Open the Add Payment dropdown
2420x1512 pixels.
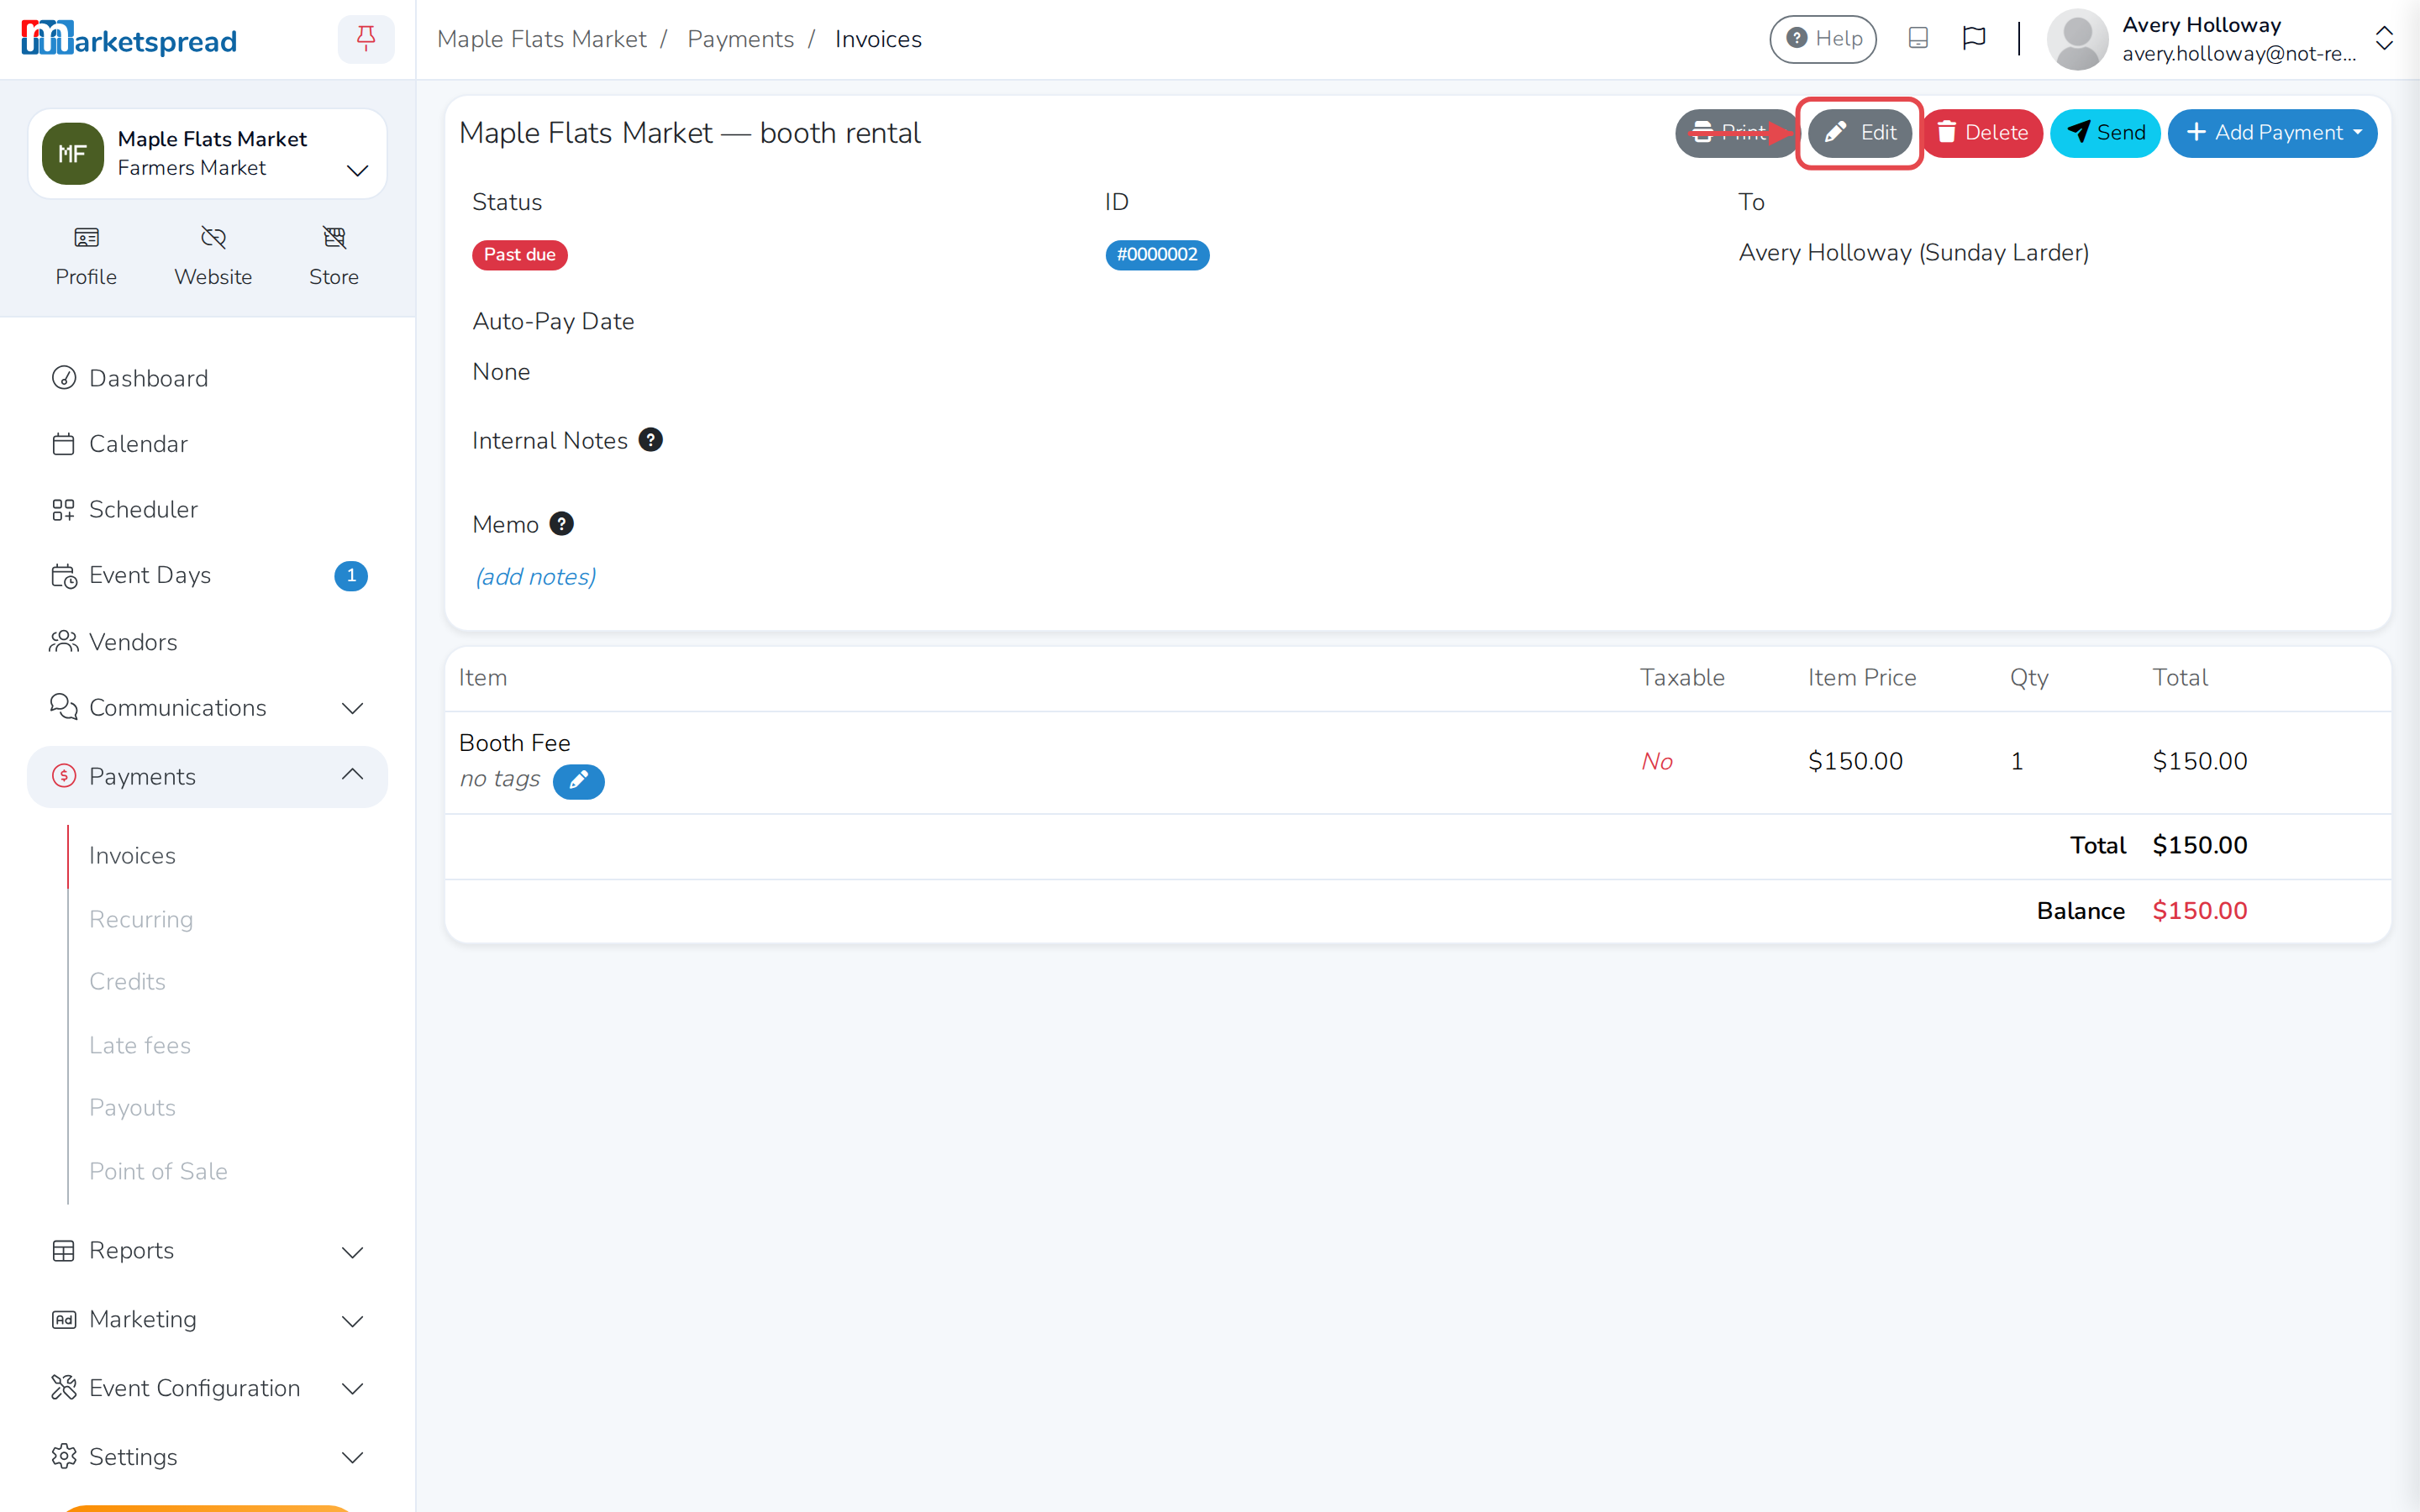[2272, 133]
